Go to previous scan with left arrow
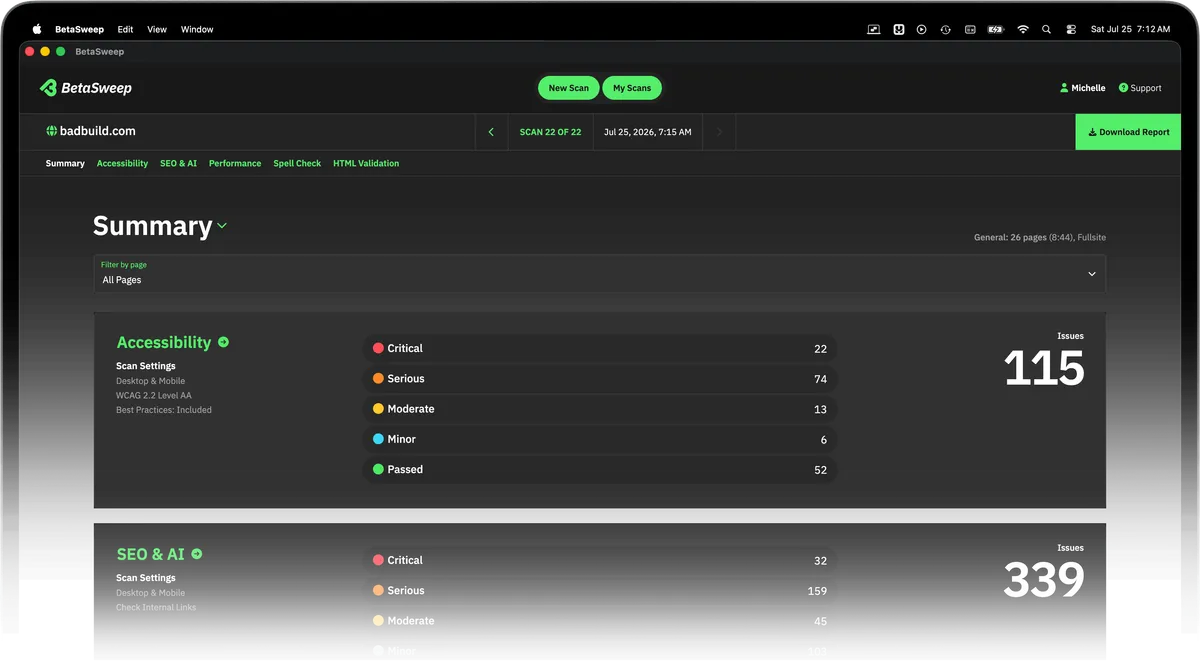Screen dimensions: 1200x665 point(491,132)
